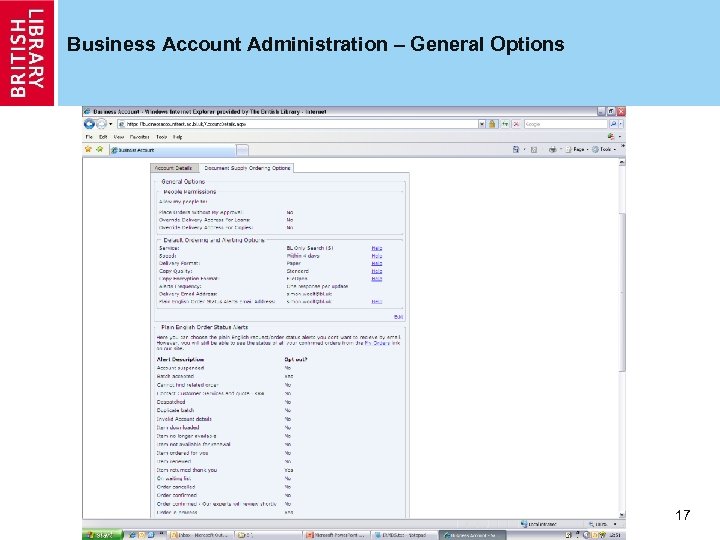This screenshot has width=720, height=540.
Task: Open the Favorites menu
Action: (140, 137)
